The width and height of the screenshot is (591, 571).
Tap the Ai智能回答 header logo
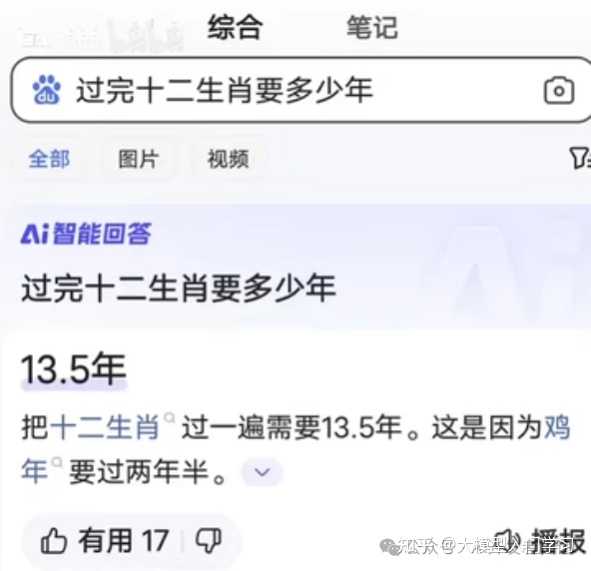[86, 234]
